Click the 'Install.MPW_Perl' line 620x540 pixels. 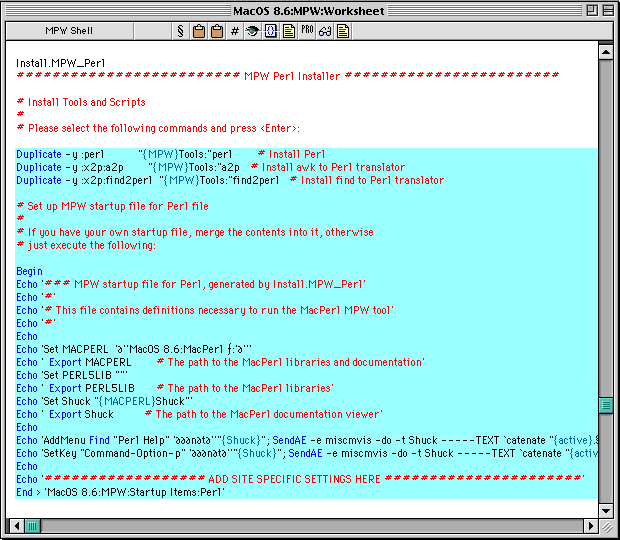[60, 63]
